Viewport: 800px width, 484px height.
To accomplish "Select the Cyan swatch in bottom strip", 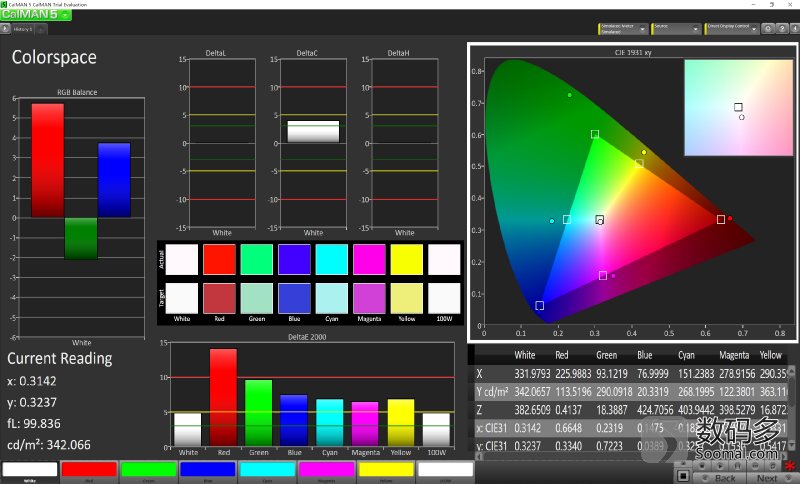I will pos(266,470).
